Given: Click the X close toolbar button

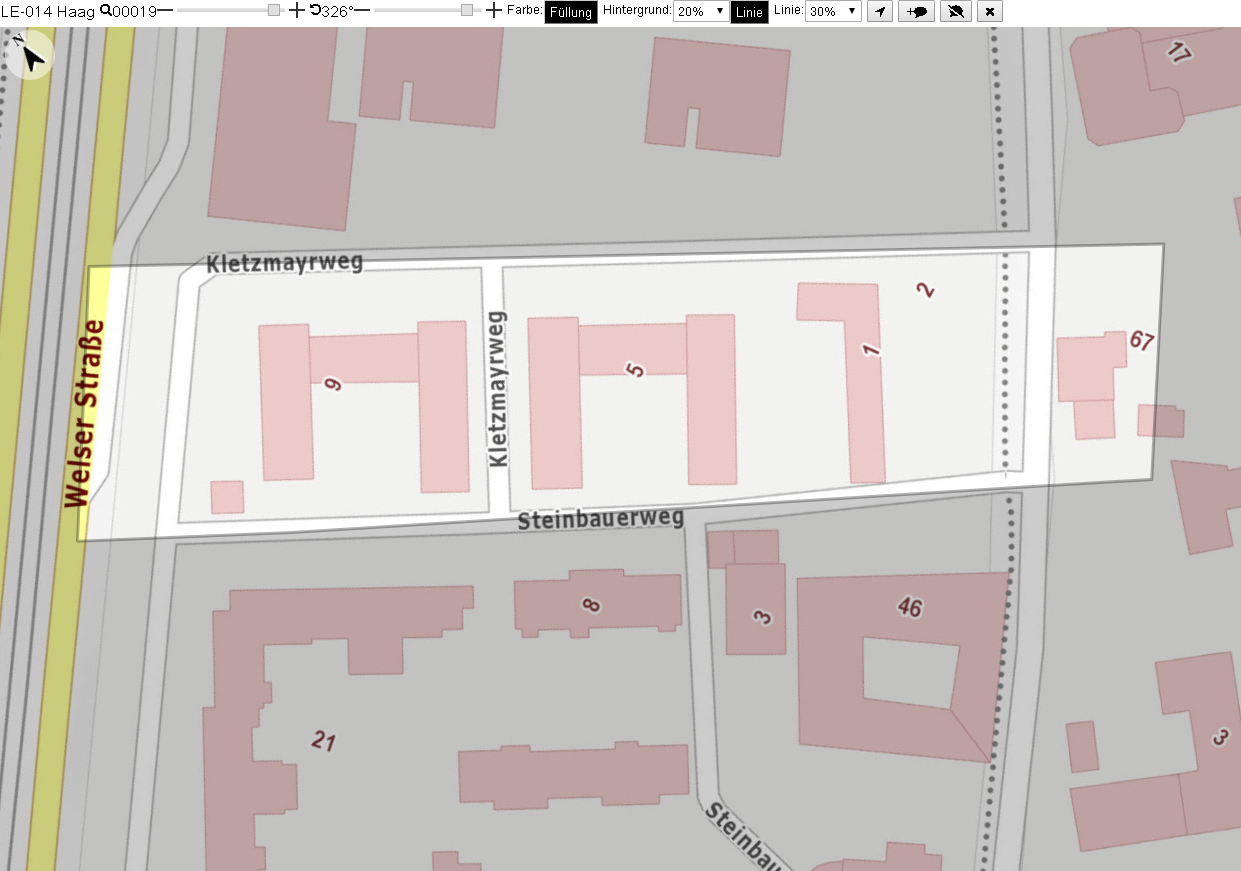Looking at the screenshot, I should point(989,11).
